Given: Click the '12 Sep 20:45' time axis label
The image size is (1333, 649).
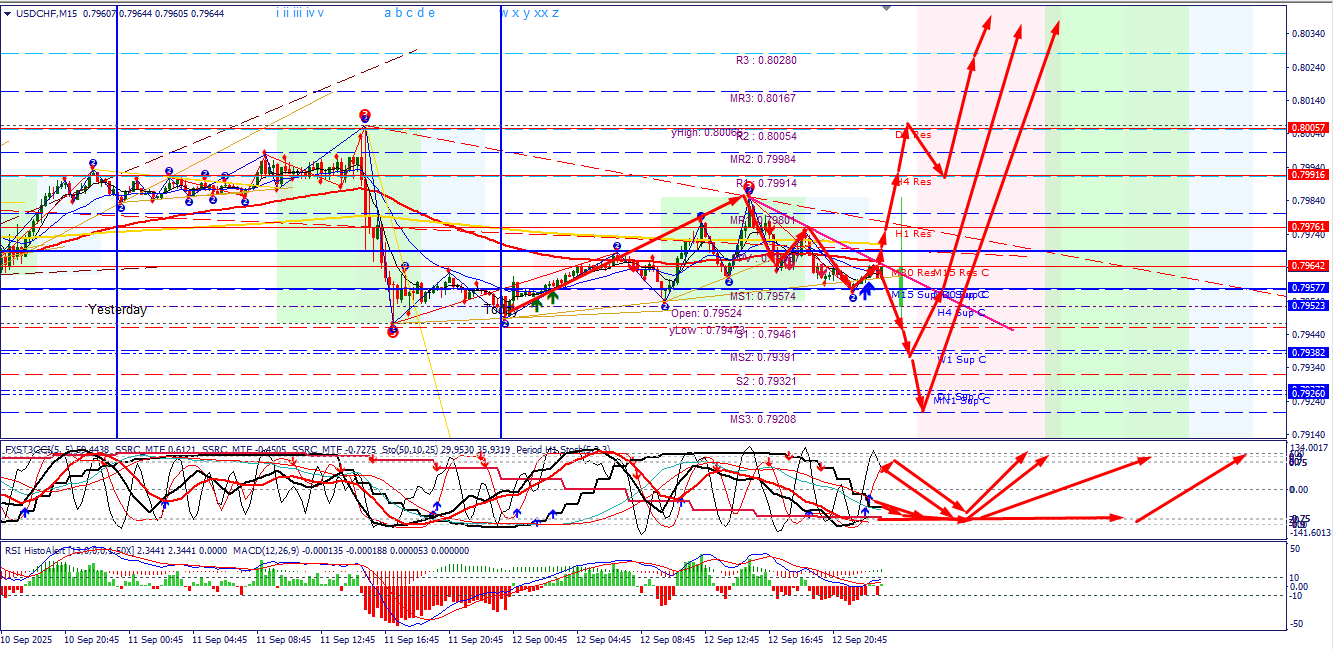Looking at the screenshot, I should (859, 638).
